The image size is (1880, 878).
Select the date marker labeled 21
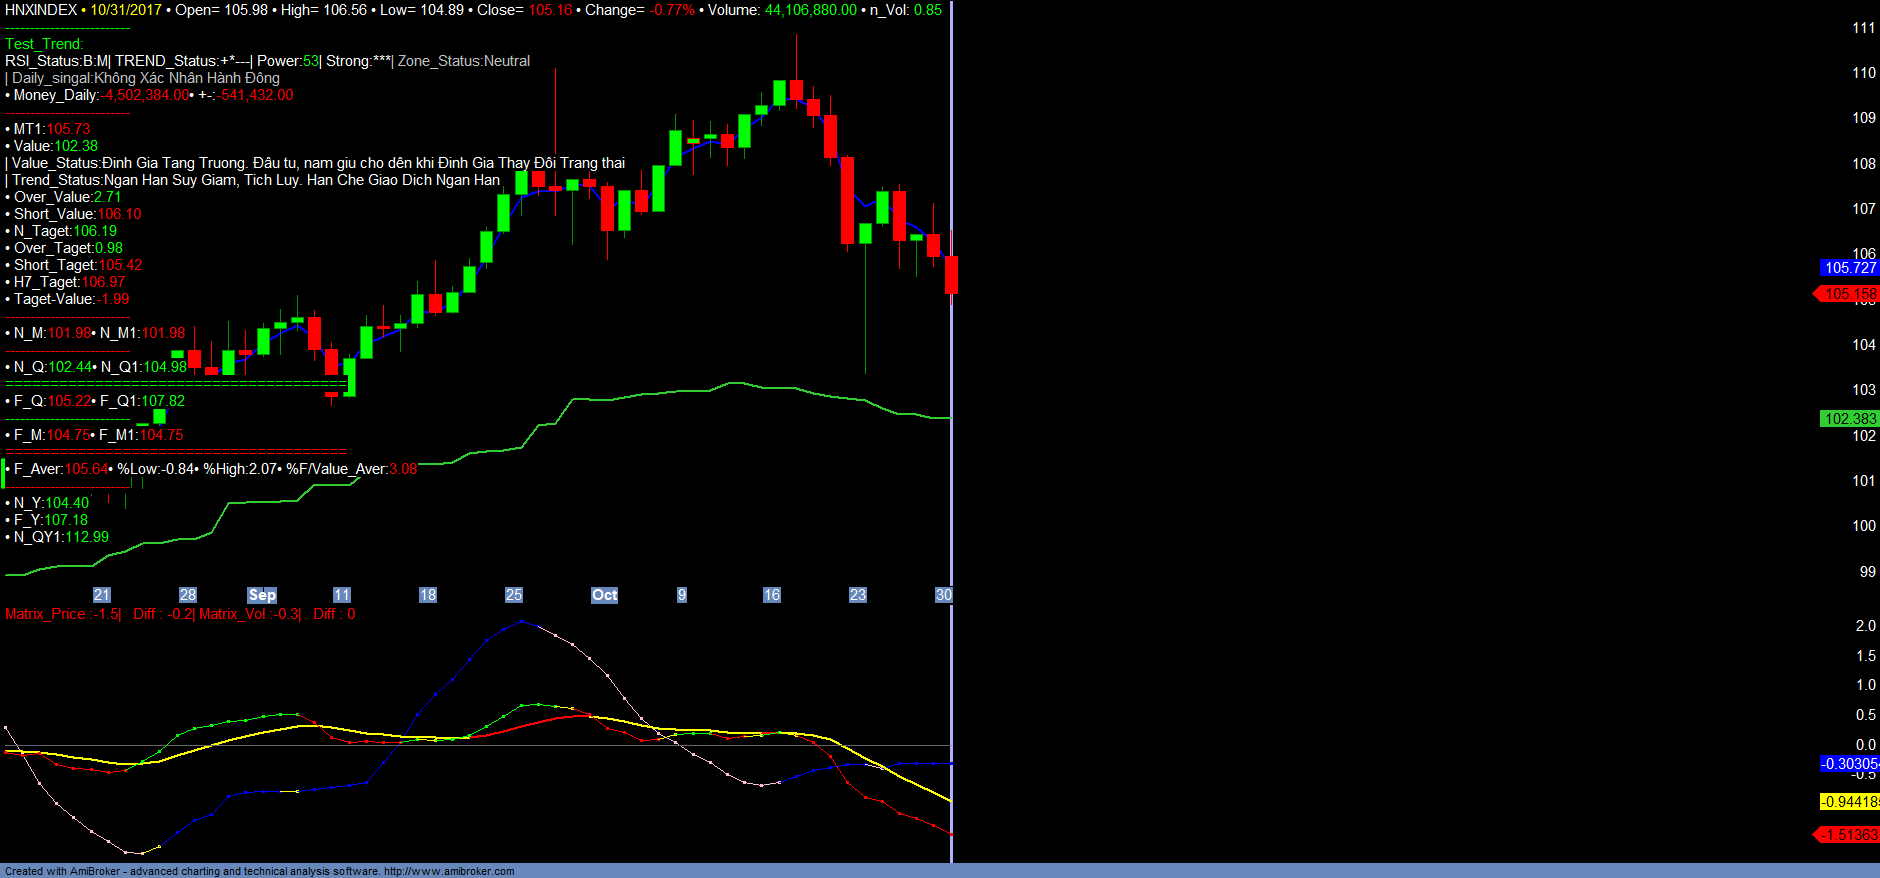tap(101, 595)
